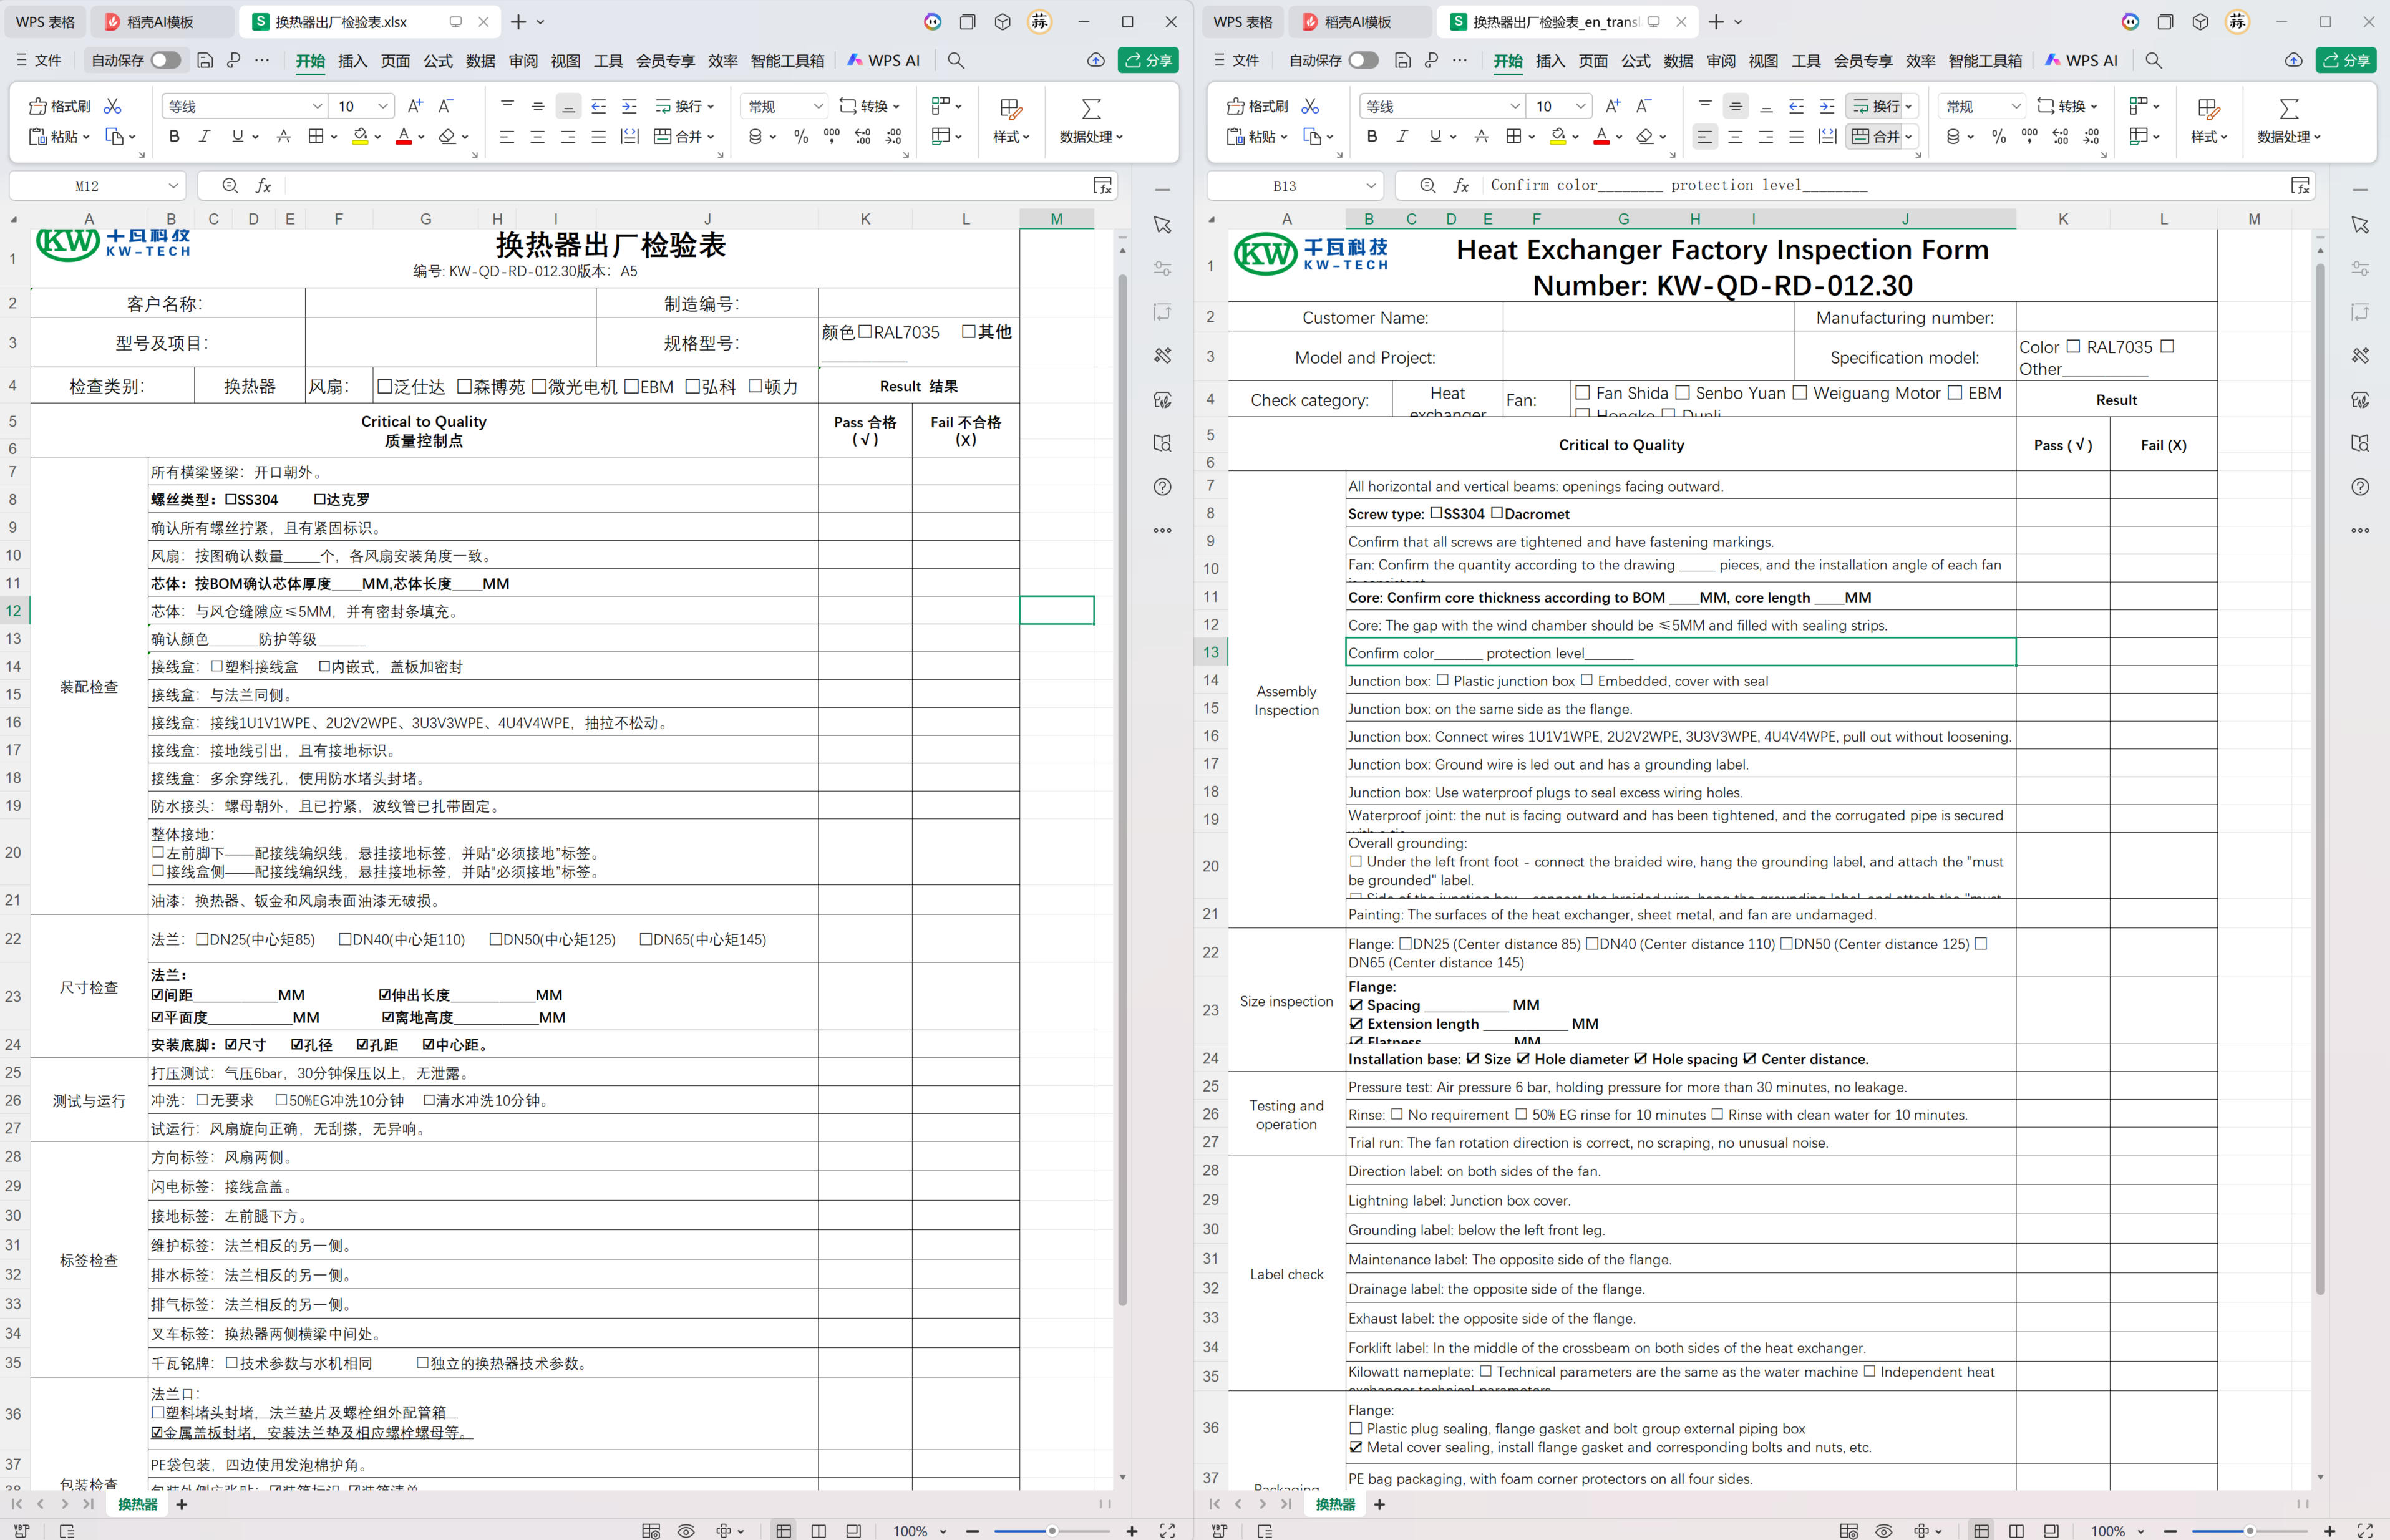Click the zoom slider in left window's status bar

[x=1052, y=1531]
